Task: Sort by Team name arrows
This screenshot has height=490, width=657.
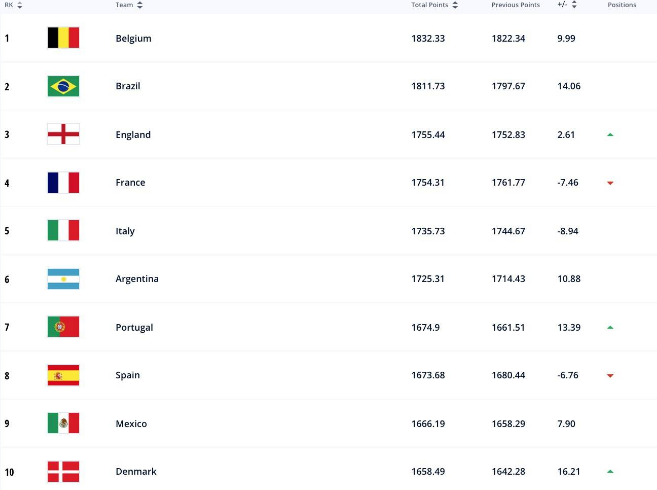Action: (x=140, y=5)
